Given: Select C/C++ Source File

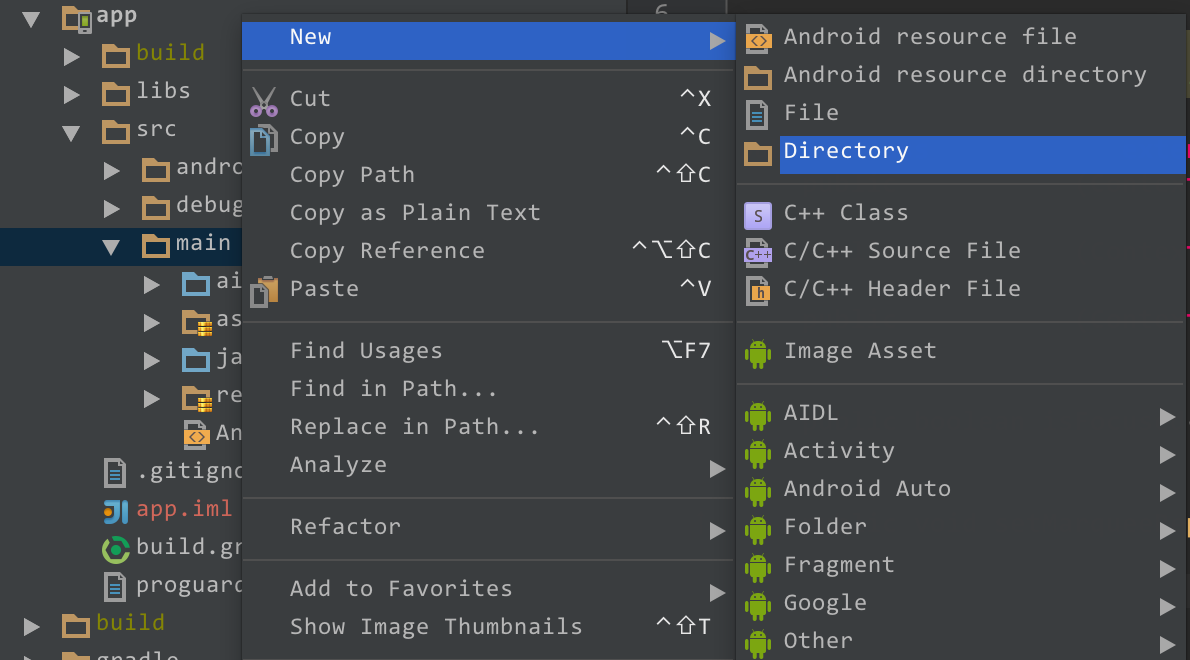Looking at the screenshot, I should (962, 251).
